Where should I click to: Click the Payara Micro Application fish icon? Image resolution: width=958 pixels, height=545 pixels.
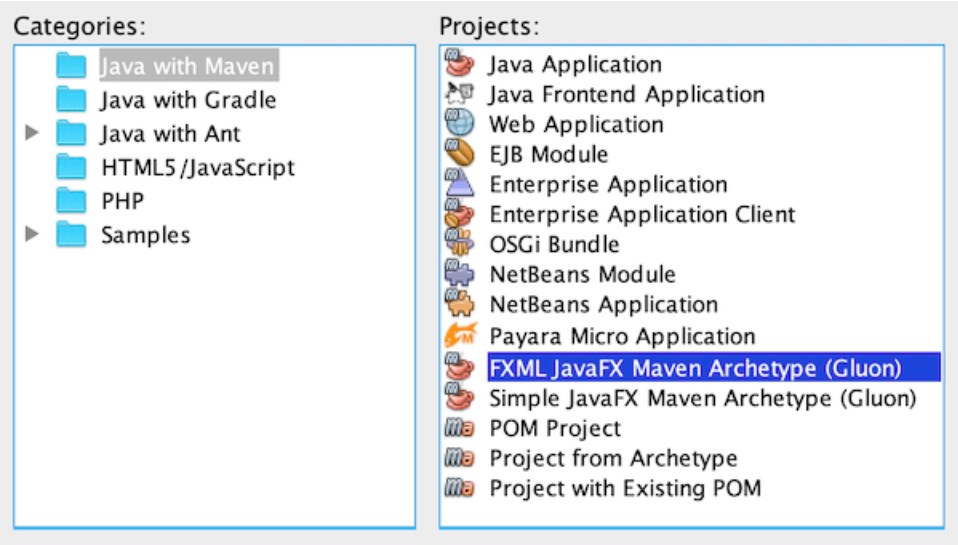pos(461,335)
